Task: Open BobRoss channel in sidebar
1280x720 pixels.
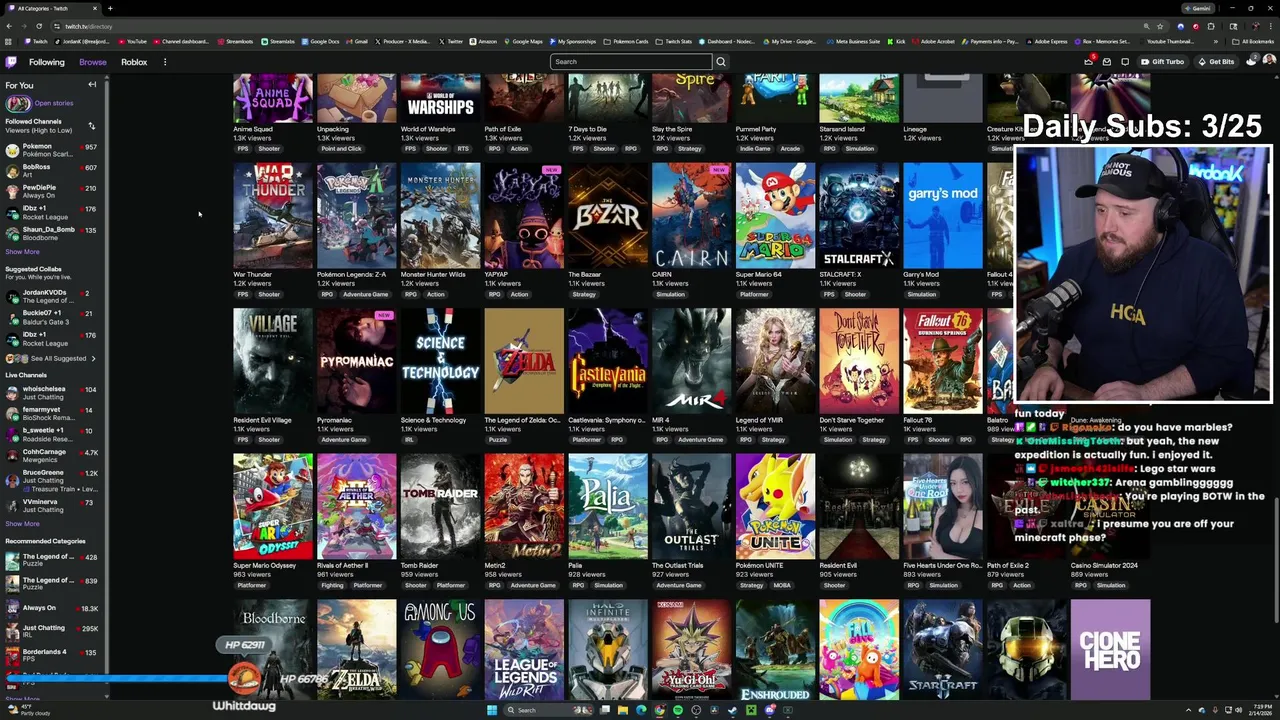Action: point(51,171)
